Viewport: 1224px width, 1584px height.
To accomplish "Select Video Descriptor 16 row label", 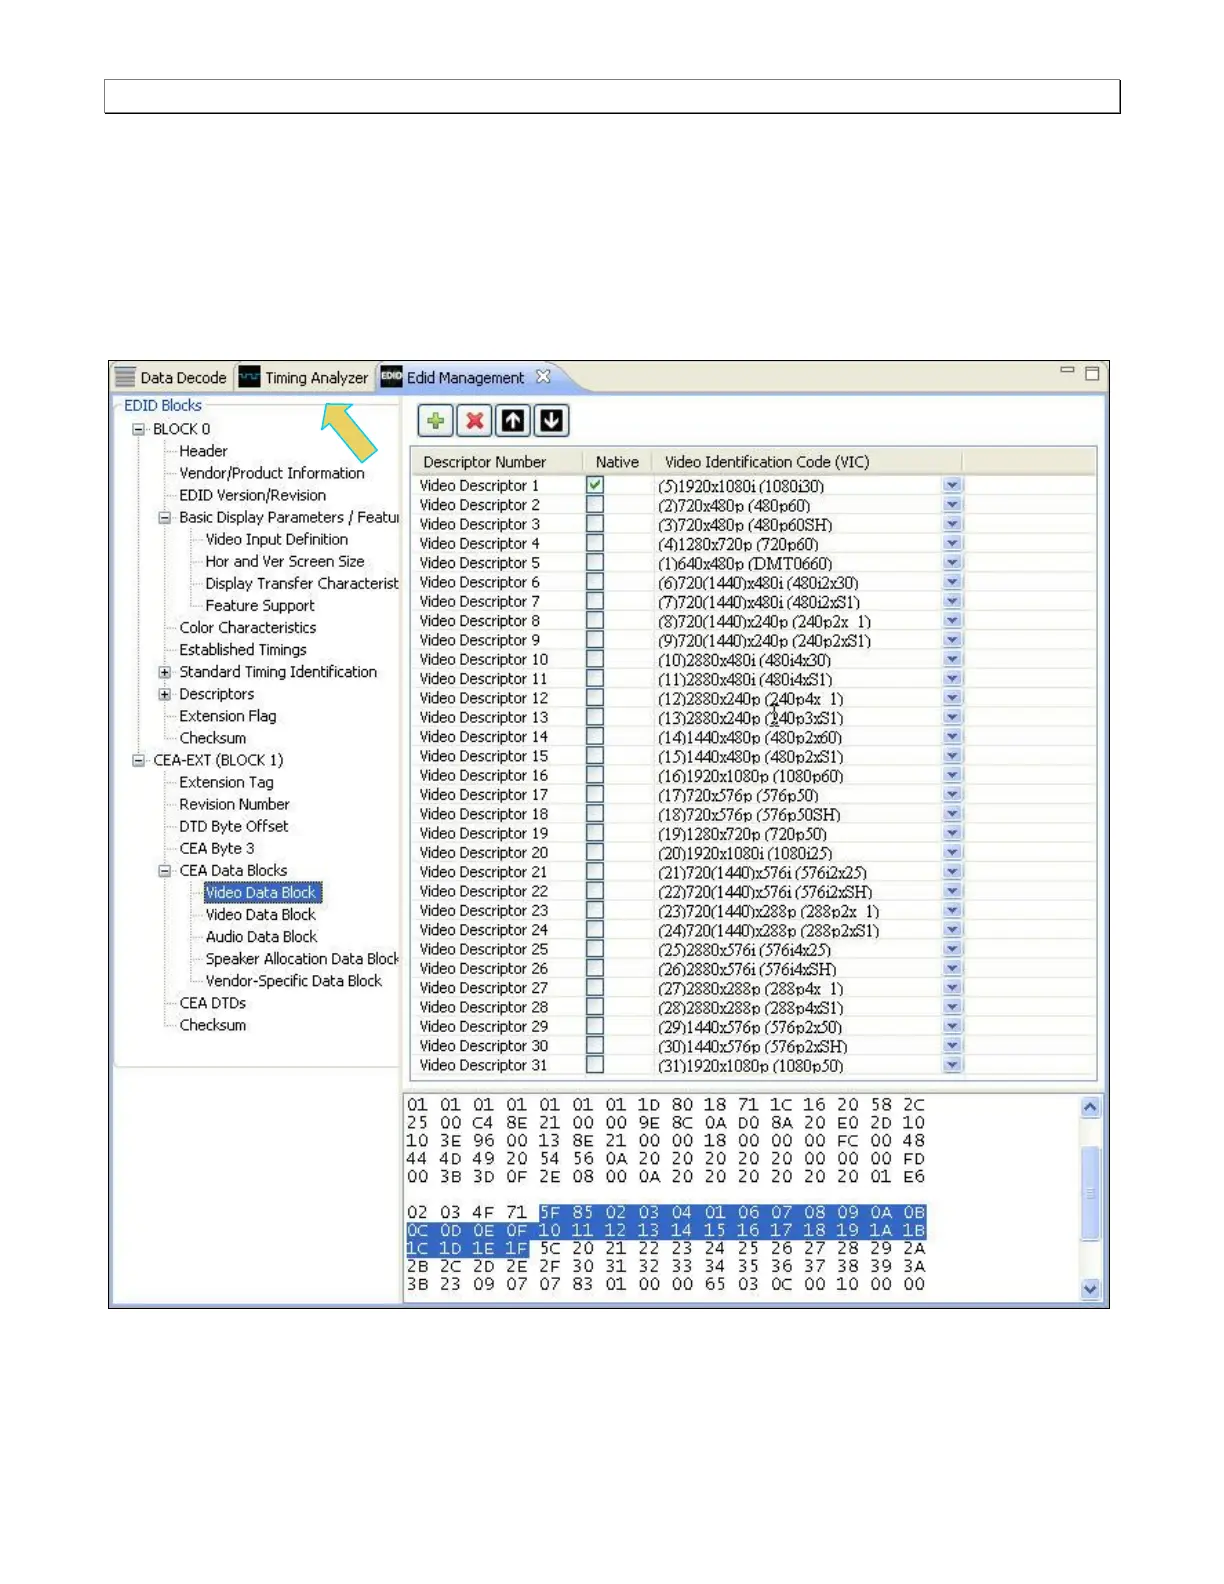I will pyautogui.click(x=484, y=775).
